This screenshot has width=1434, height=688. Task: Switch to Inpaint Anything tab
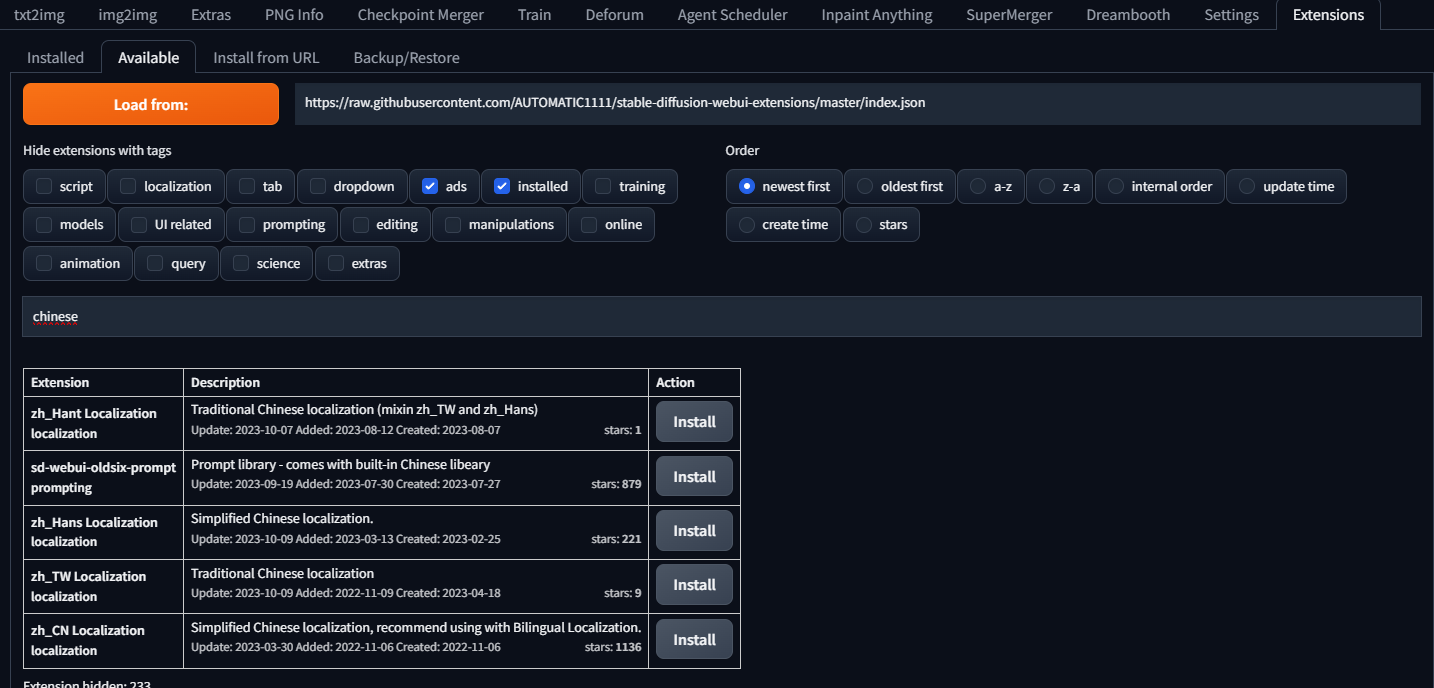(876, 15)
